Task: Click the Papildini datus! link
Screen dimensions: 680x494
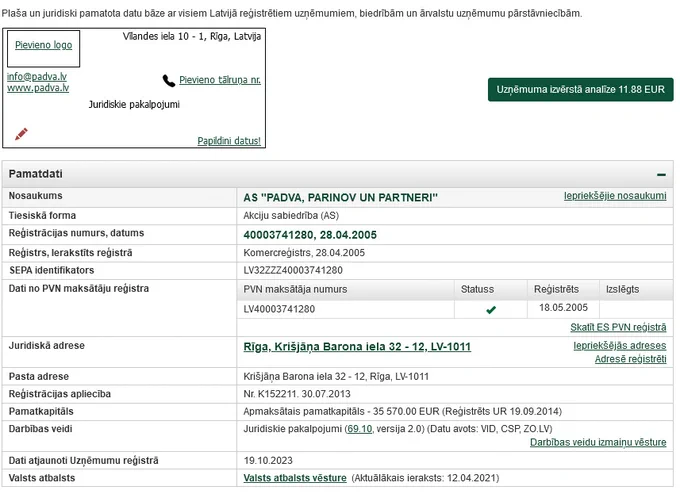Action: click(229, 141)
